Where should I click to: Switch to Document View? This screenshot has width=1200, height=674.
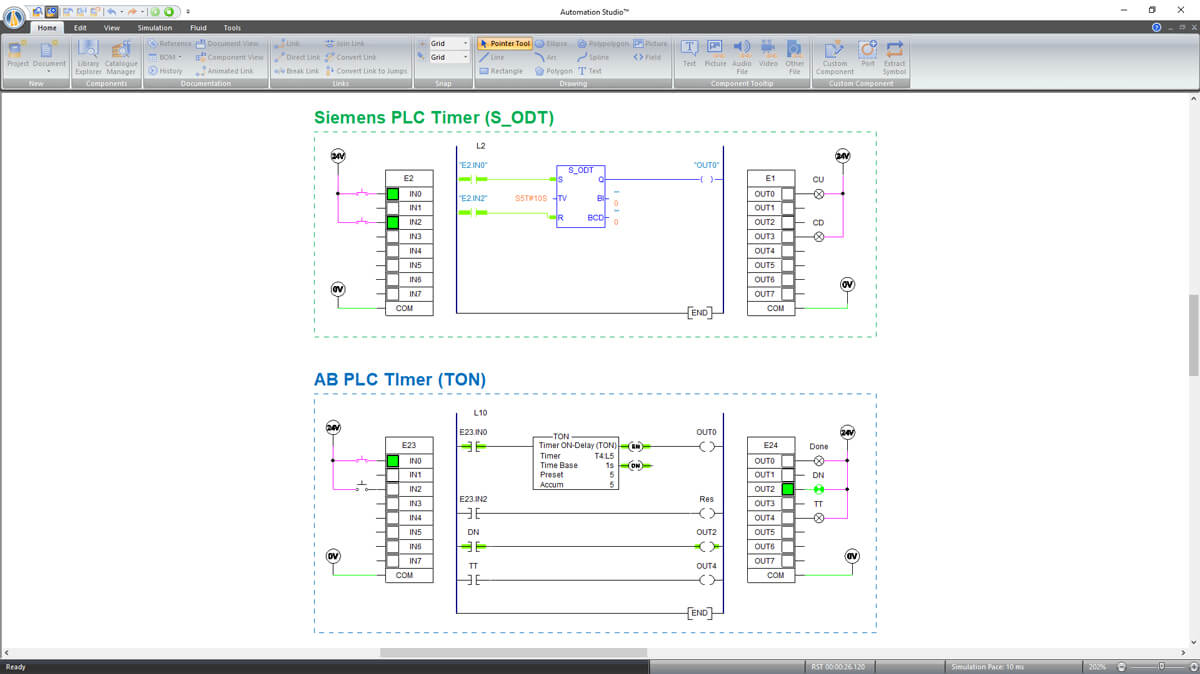tap(227, 44)
